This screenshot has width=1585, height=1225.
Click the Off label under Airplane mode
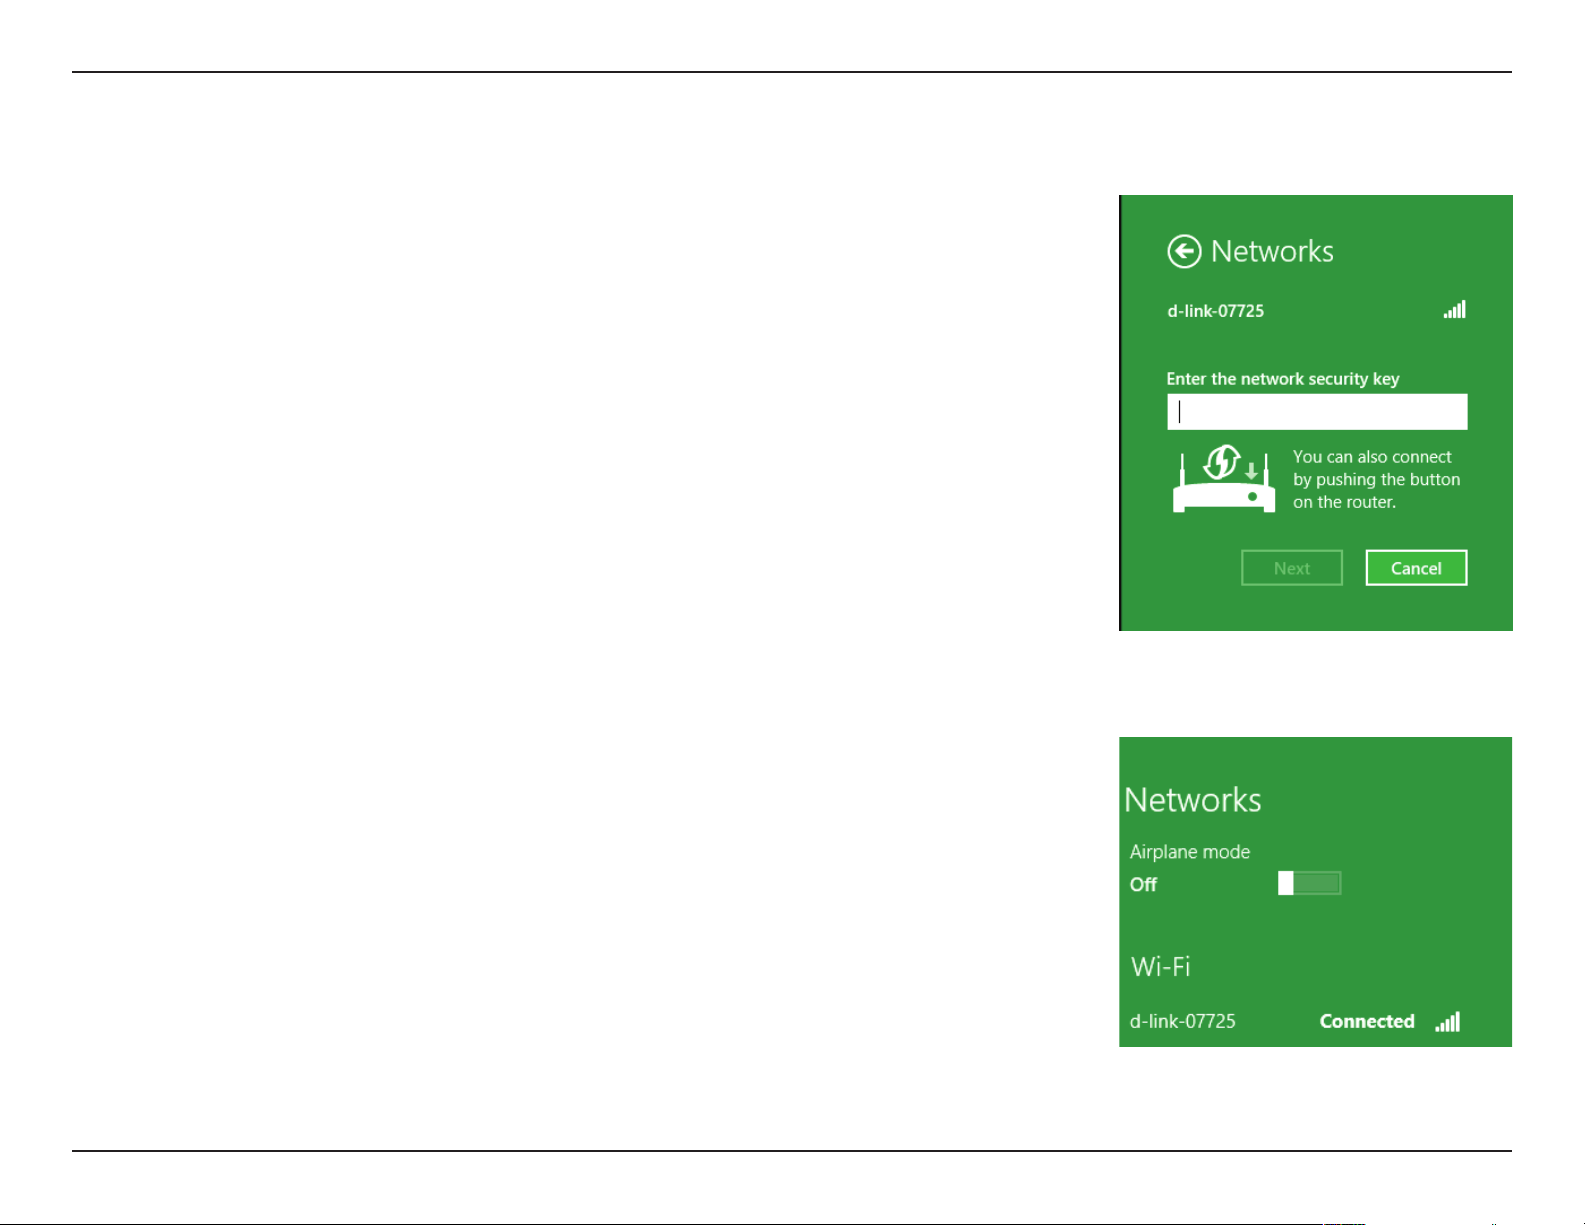(1143, 884)
